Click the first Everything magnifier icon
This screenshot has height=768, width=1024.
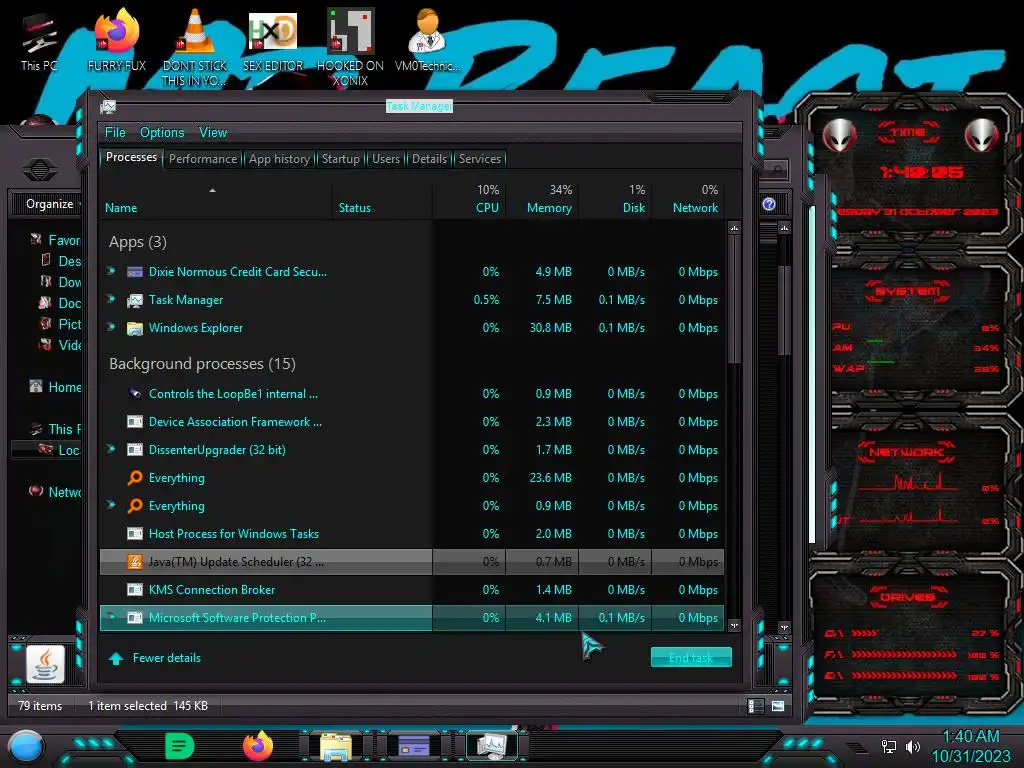point(135,477)
